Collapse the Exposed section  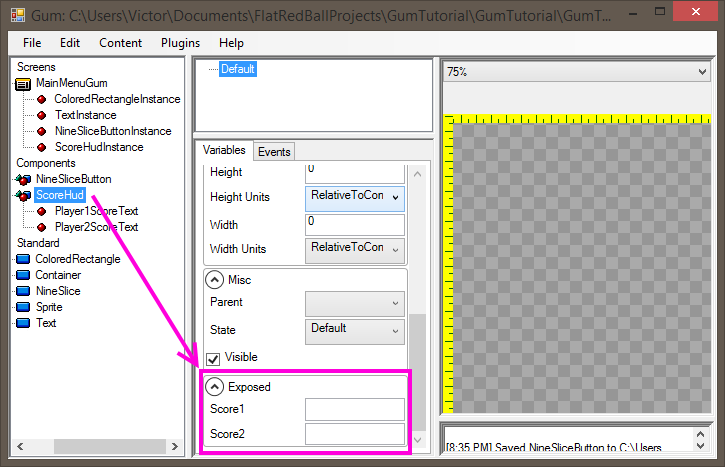(x=214, y=386)
